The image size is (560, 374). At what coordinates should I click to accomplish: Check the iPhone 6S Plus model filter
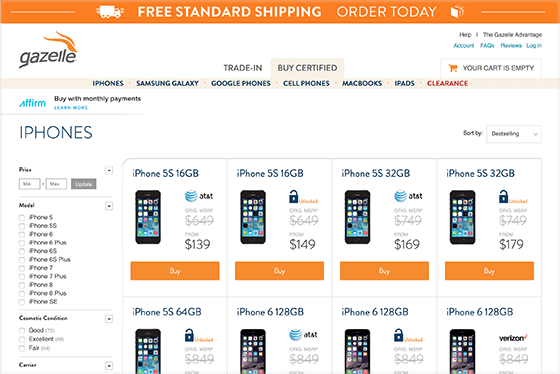(22, 260)
